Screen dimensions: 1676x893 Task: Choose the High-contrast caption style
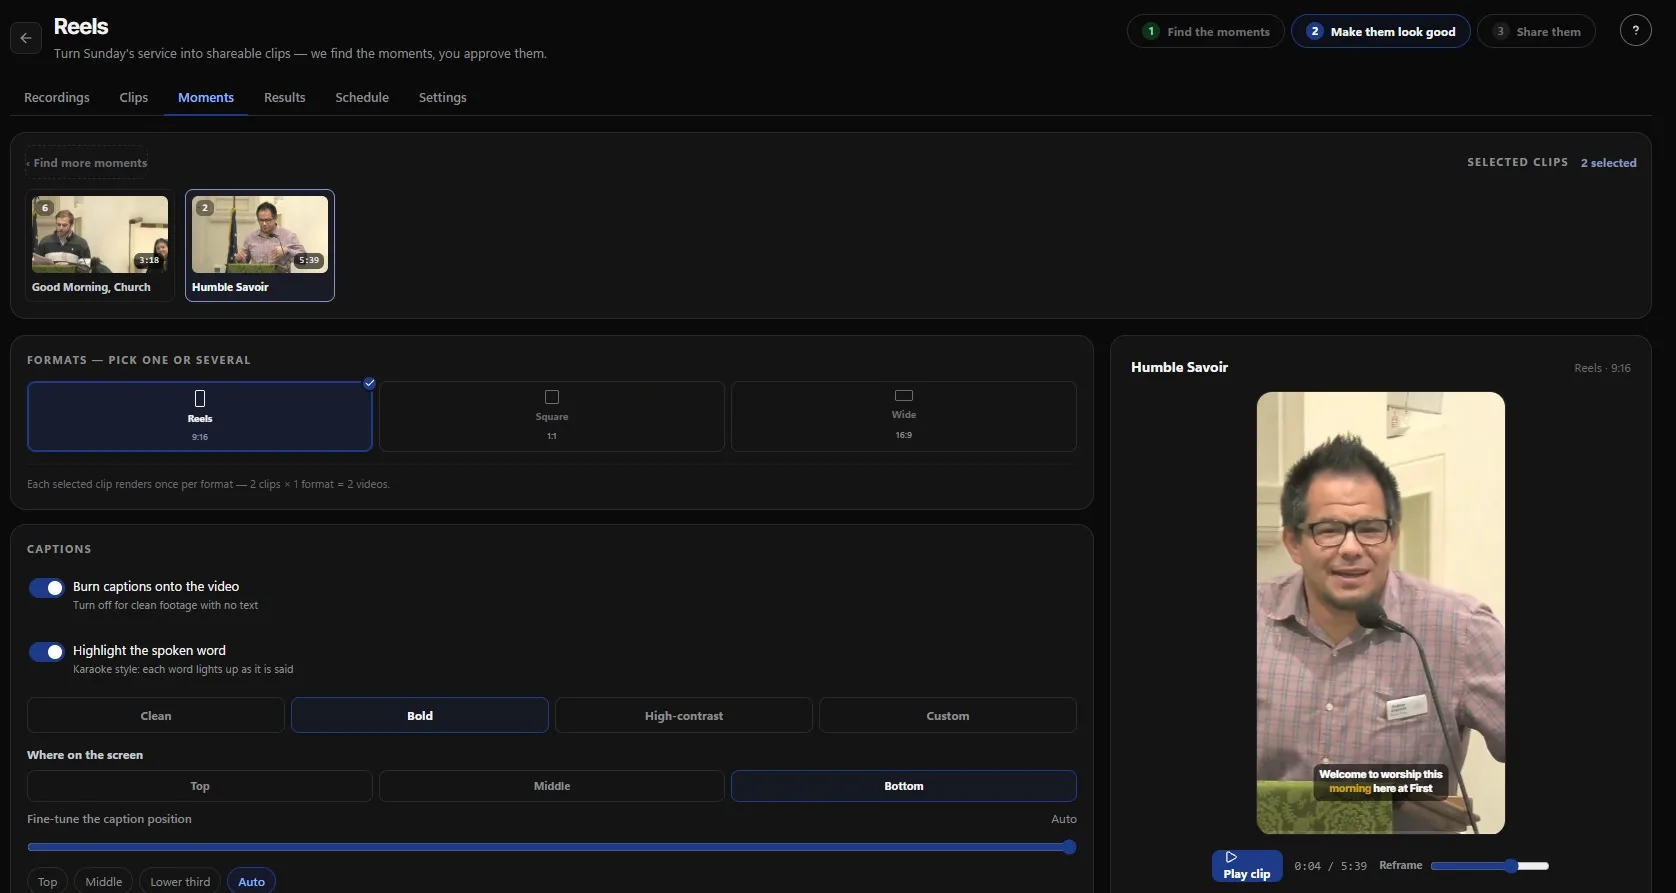(684, 716)
